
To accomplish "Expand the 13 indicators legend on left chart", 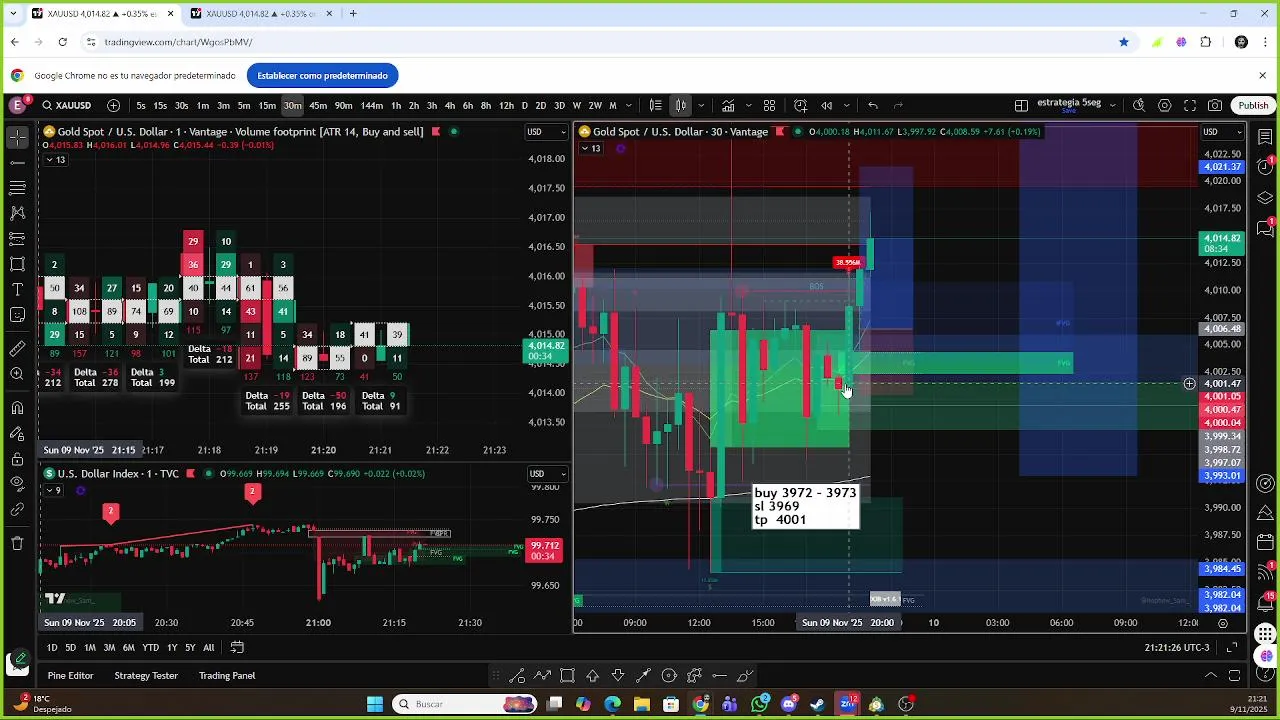I will [x=54, y=160].
